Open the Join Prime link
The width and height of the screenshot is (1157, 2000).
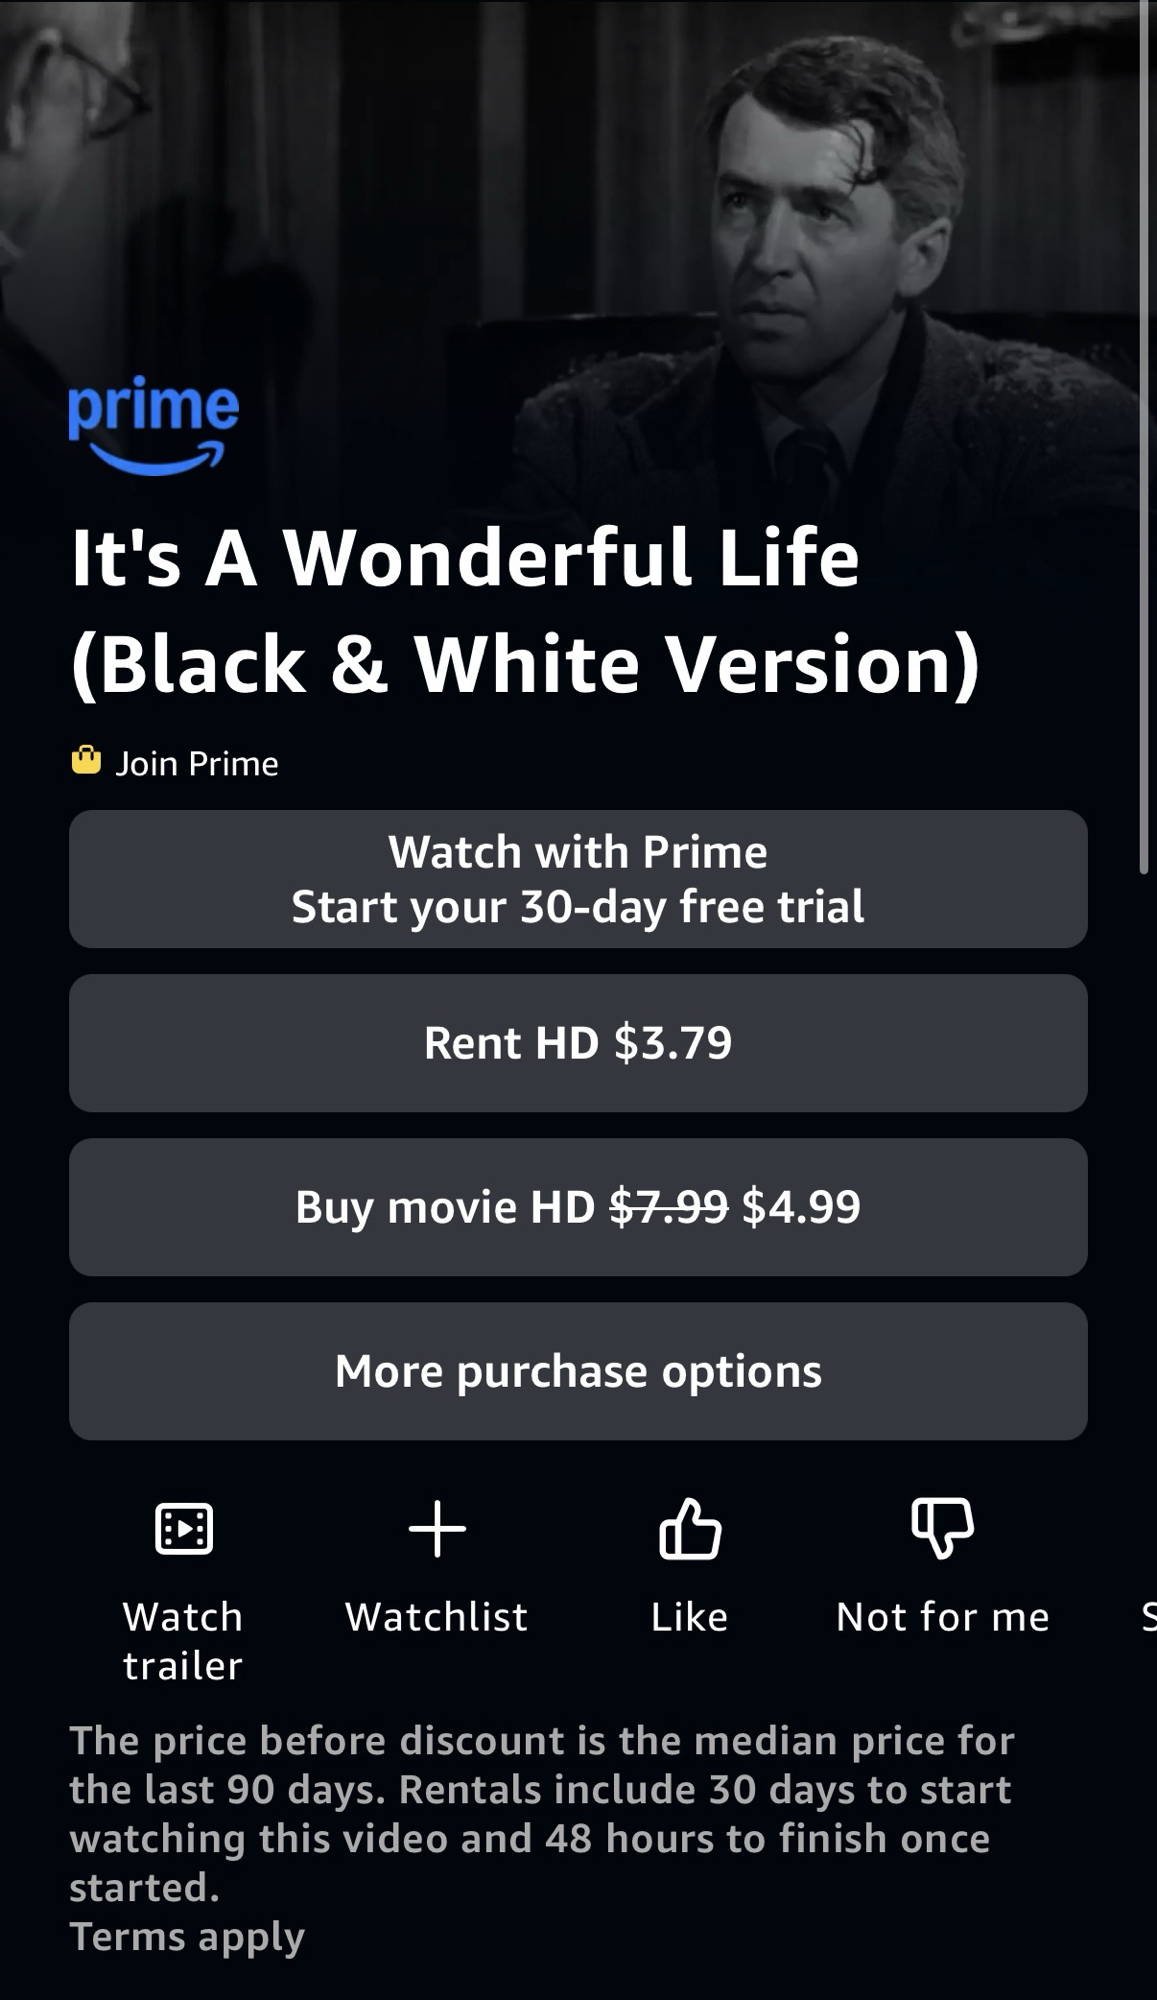(197, 763)
